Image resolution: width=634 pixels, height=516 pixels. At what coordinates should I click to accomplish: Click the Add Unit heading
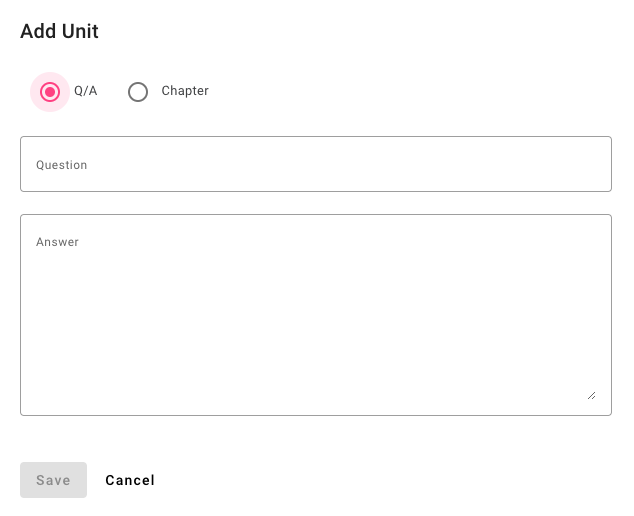coord(59,31)
